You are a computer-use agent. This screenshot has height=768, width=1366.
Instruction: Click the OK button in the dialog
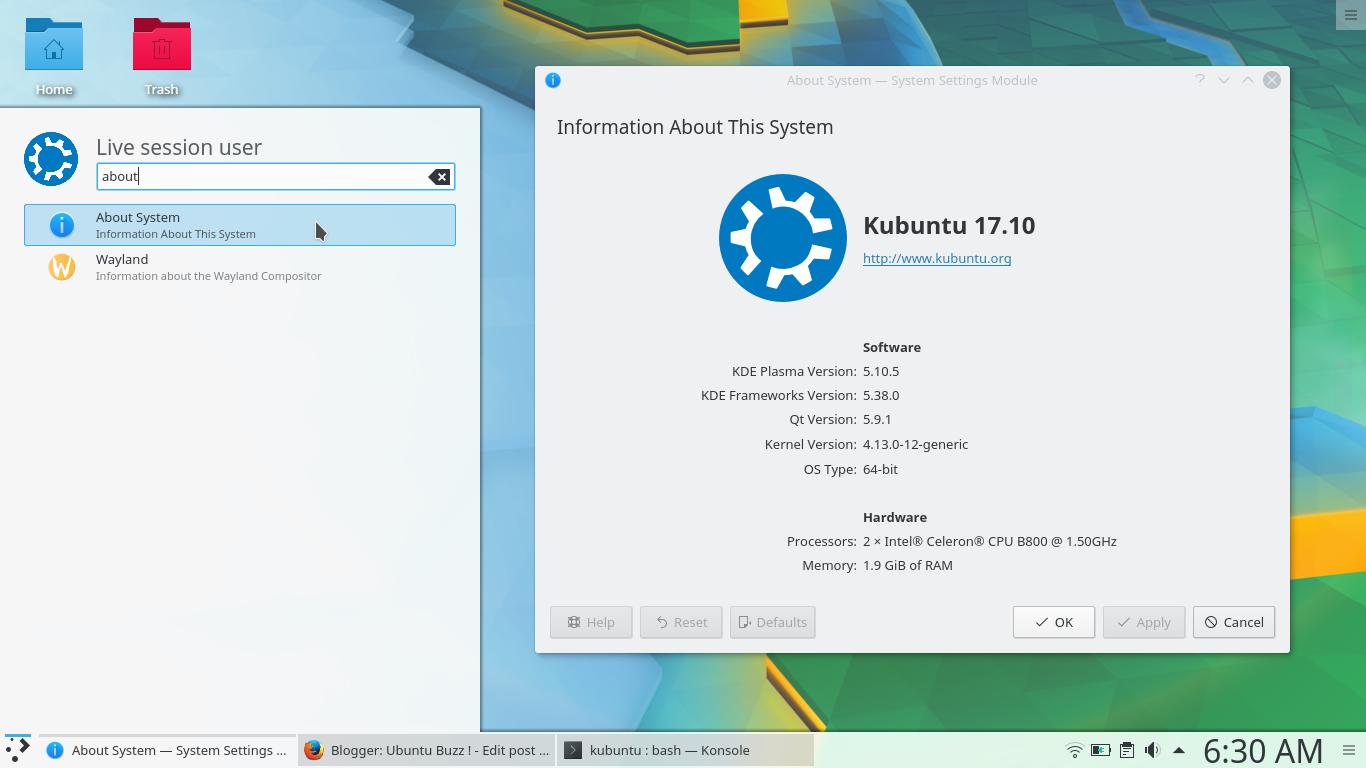click(1053, 622)
